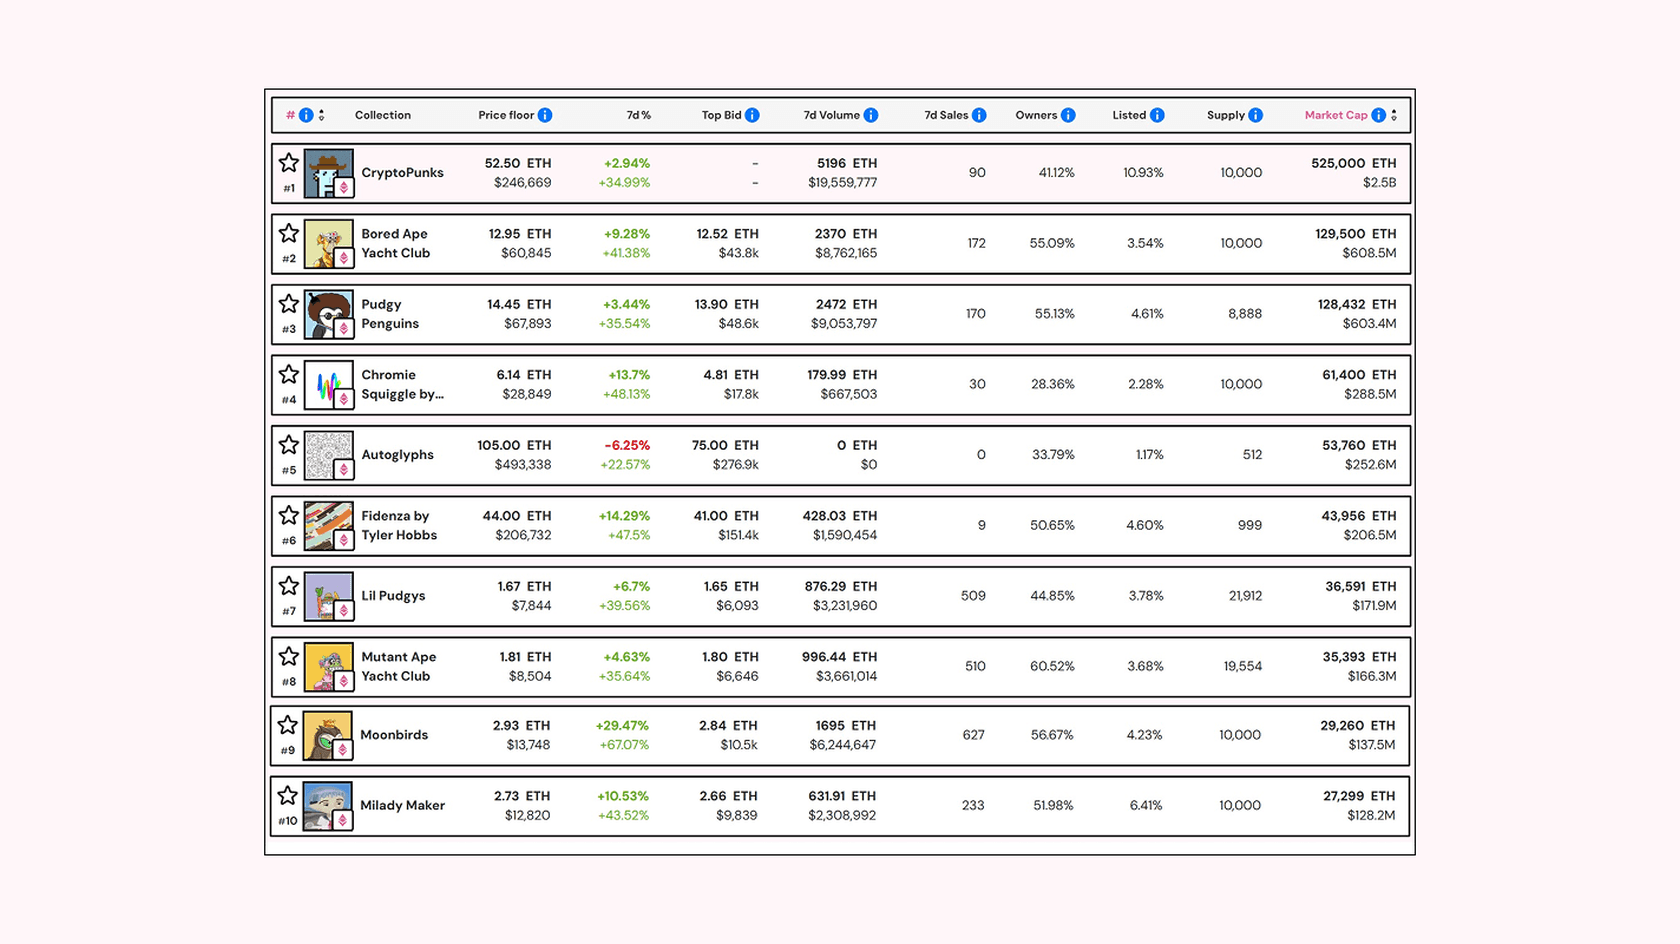
Task: Click the 7d Sales info icon
Action: pyautogui.click(x=979, y=115)
